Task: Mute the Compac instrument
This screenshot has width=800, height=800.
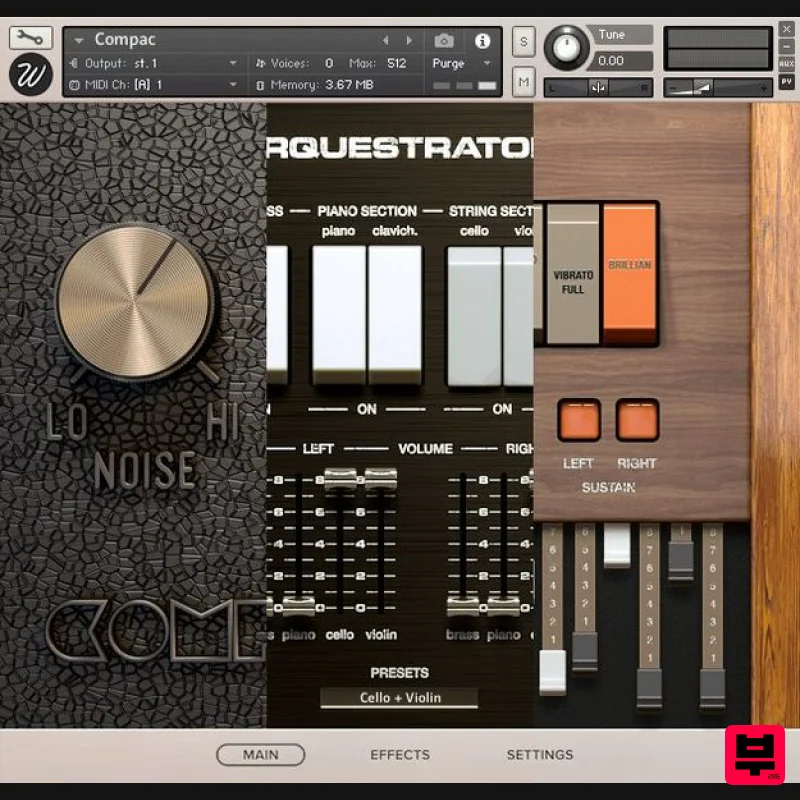Action: tap(522, 80)
